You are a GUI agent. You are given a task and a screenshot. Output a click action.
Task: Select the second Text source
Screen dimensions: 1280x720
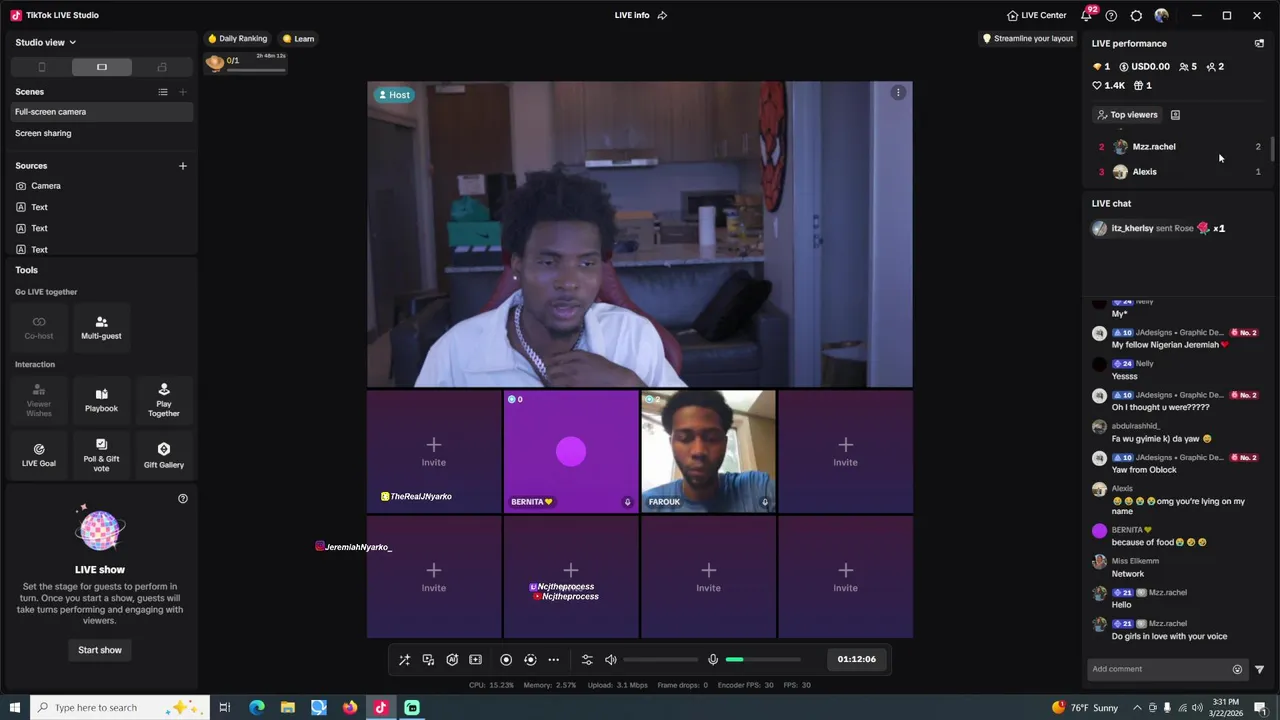[101, 228]
